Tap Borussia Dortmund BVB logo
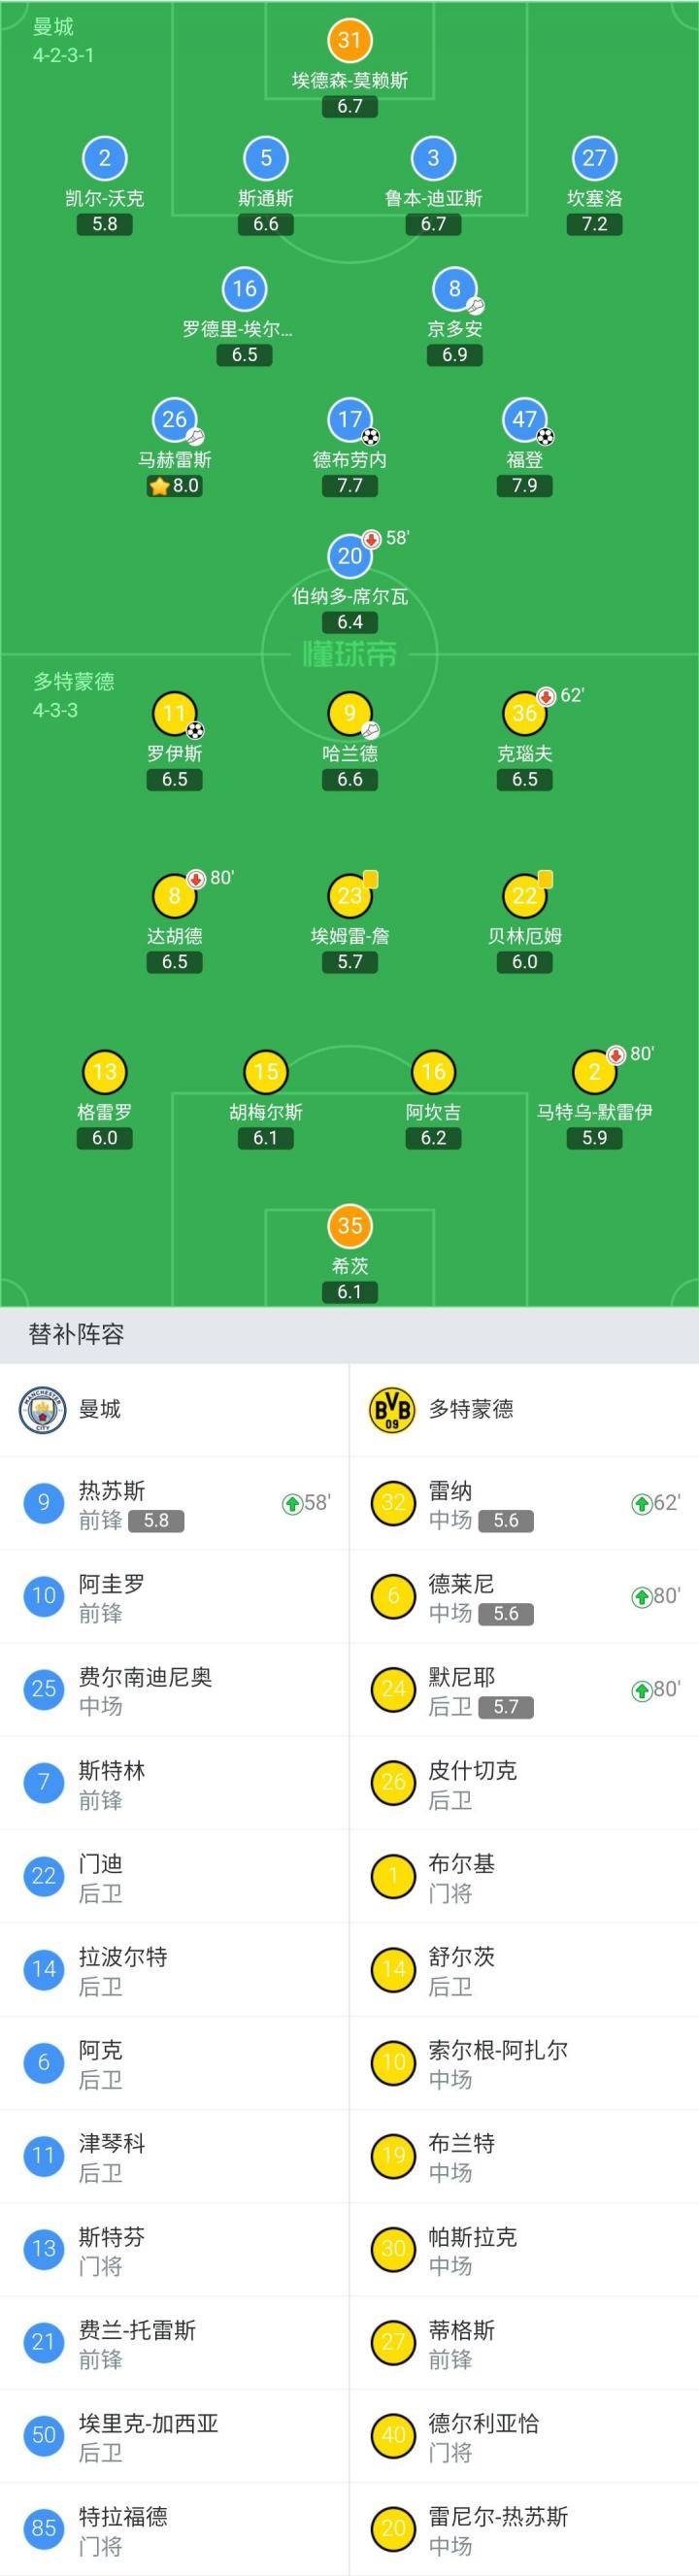The image size is (699, 2576). [x=392, y=1410]
